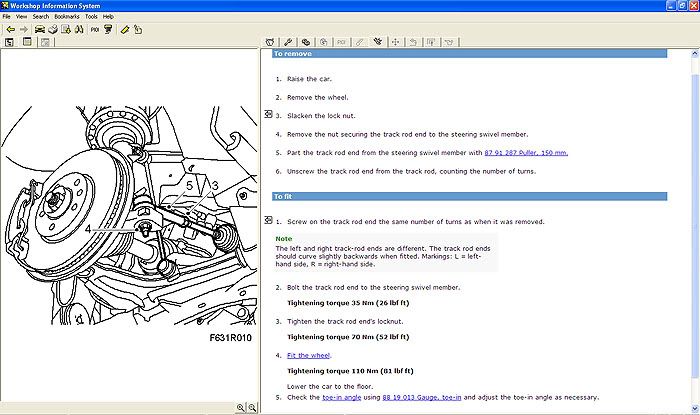
Task: Click the text Remove the wheel.
Action: (317, 97)
